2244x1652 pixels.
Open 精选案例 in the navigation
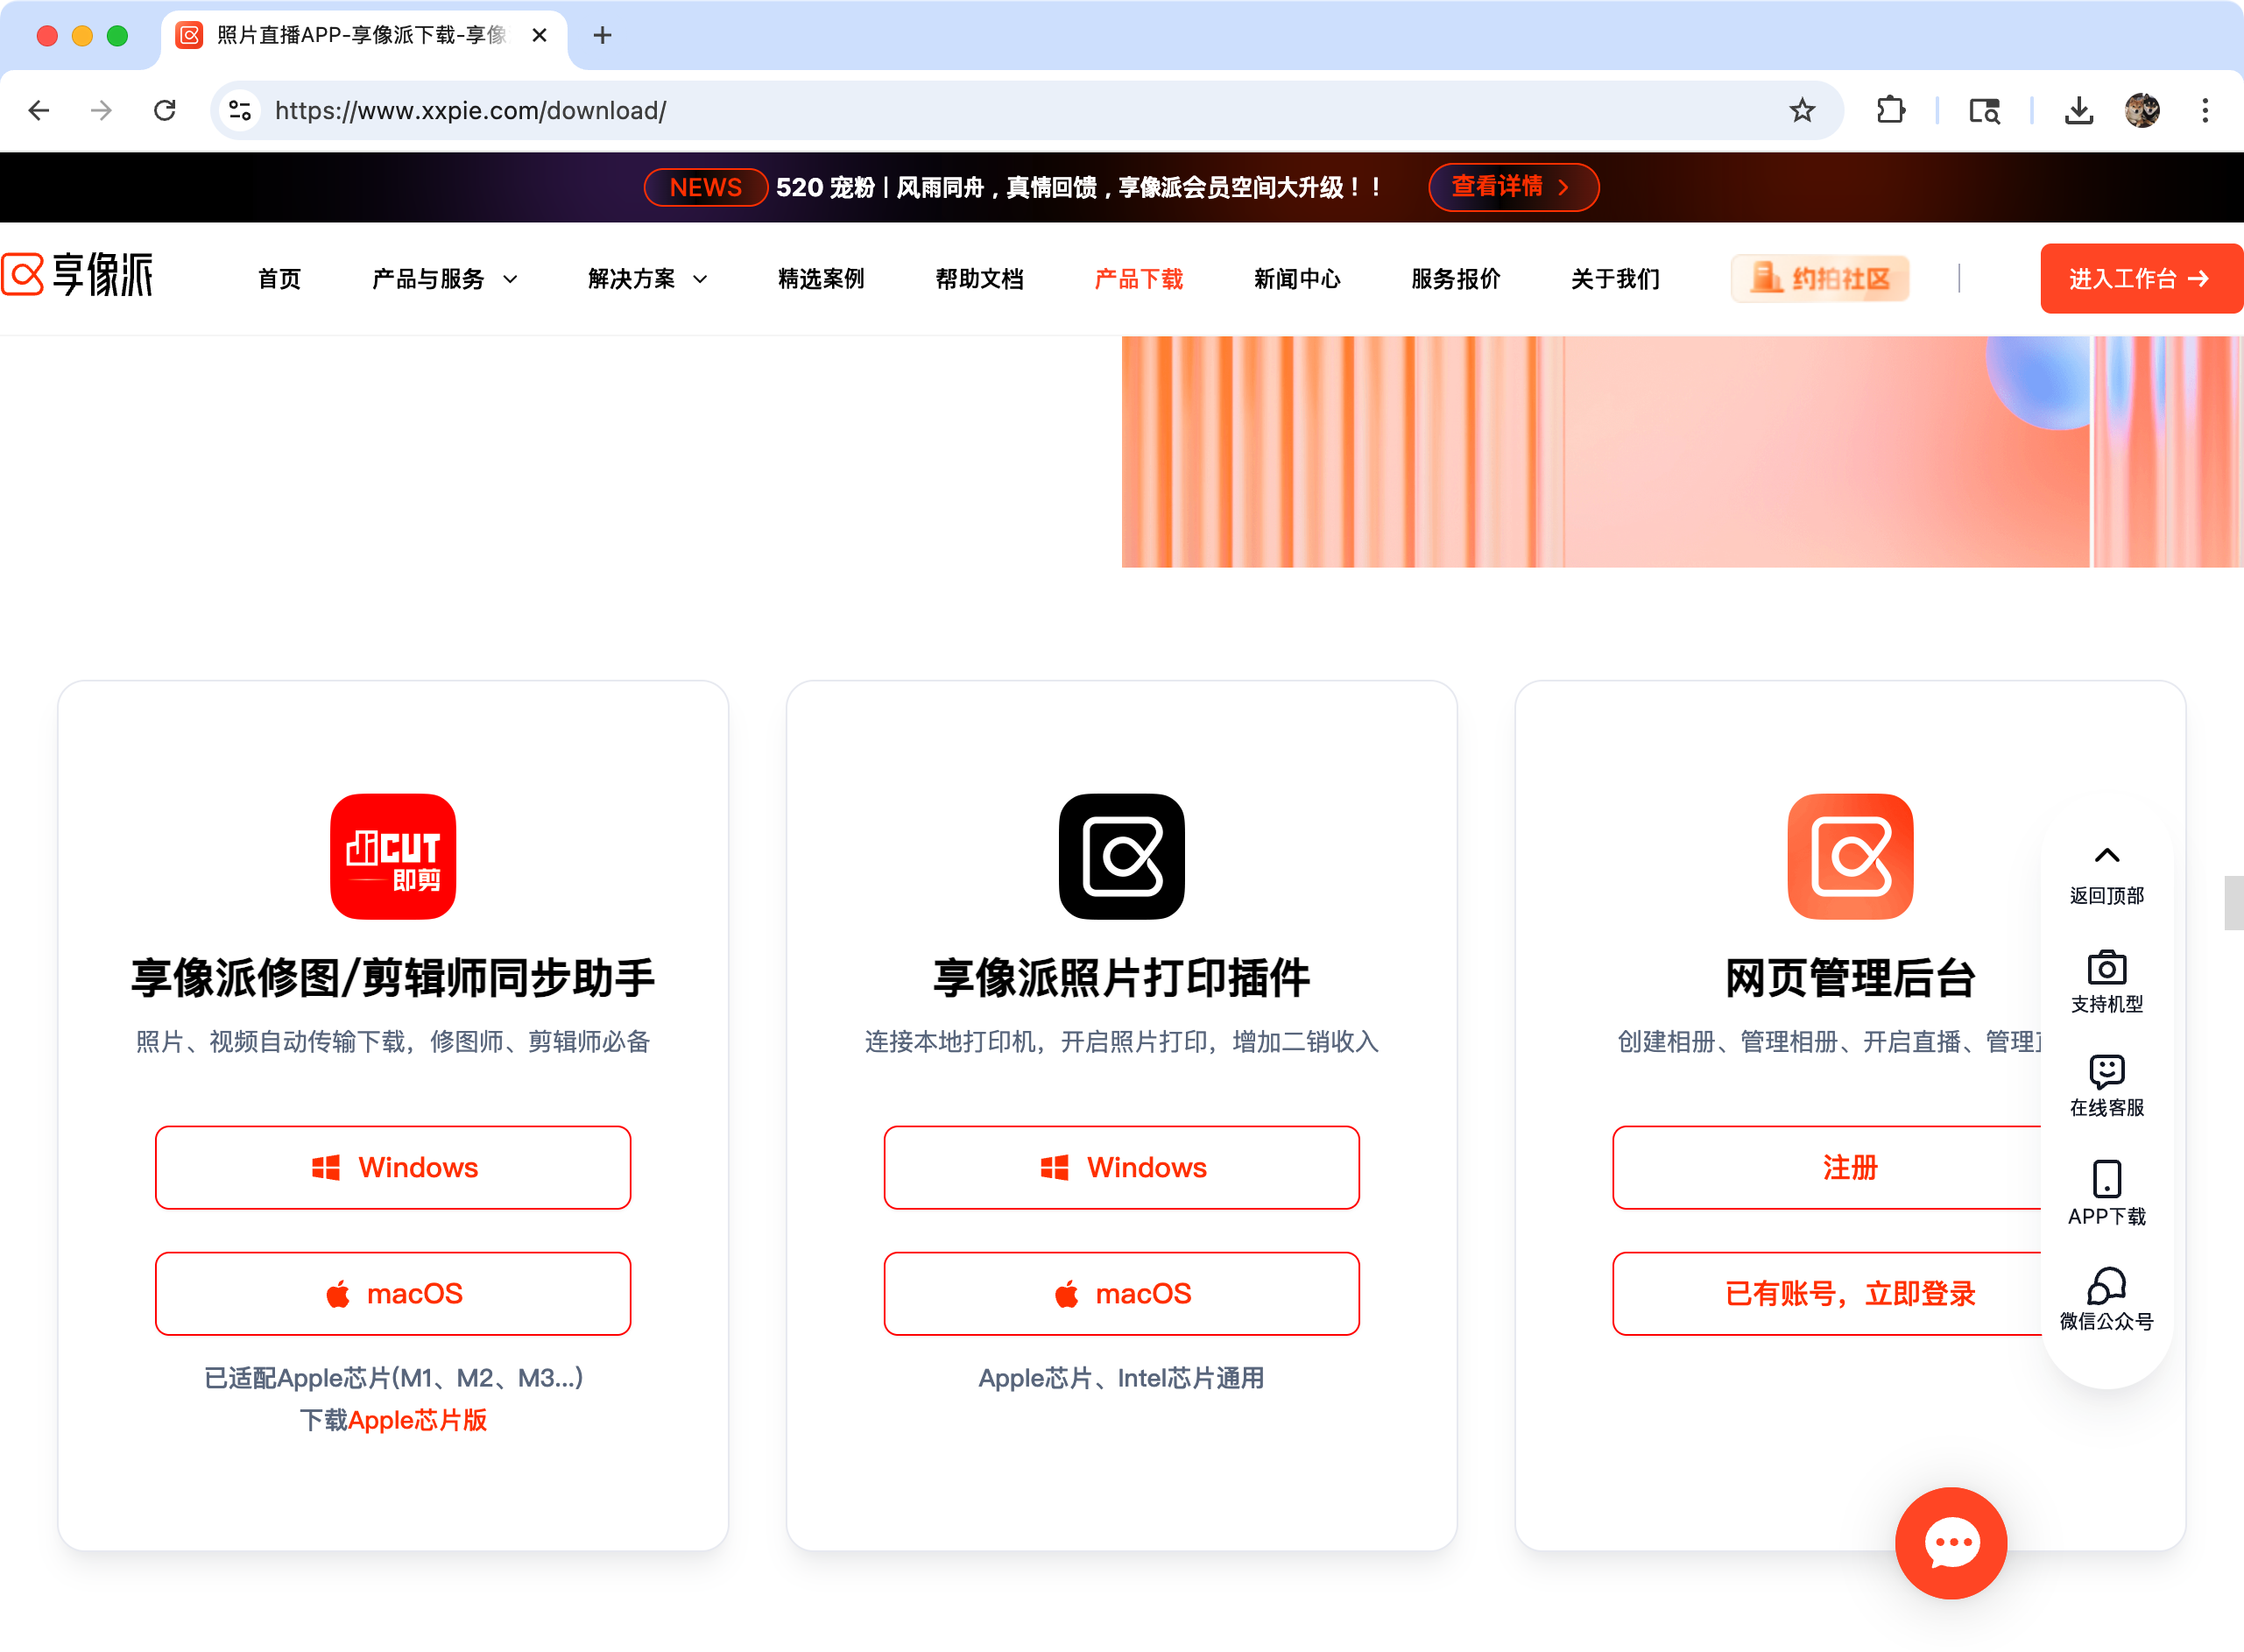821,279
